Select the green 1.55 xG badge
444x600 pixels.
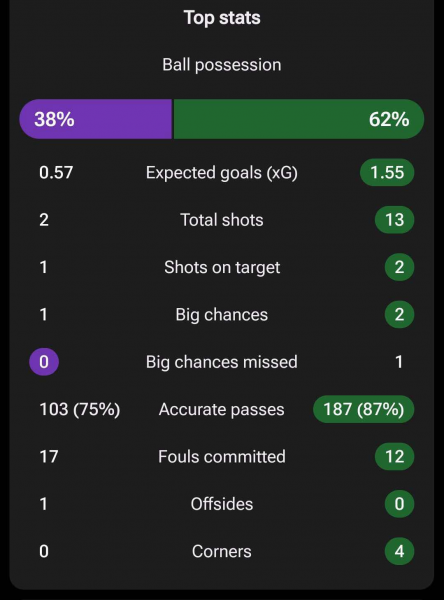point(387,173)
